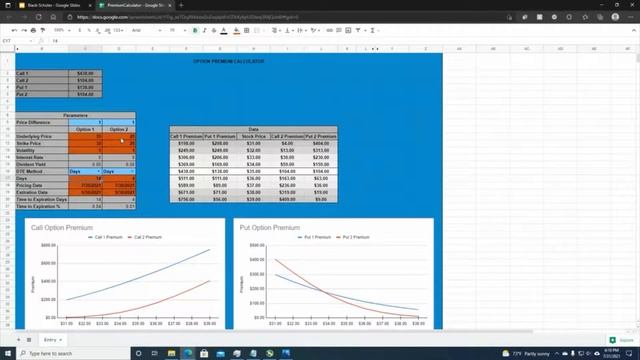Toggle bold formatting
640x360 pixels.
tap(195, 31)
